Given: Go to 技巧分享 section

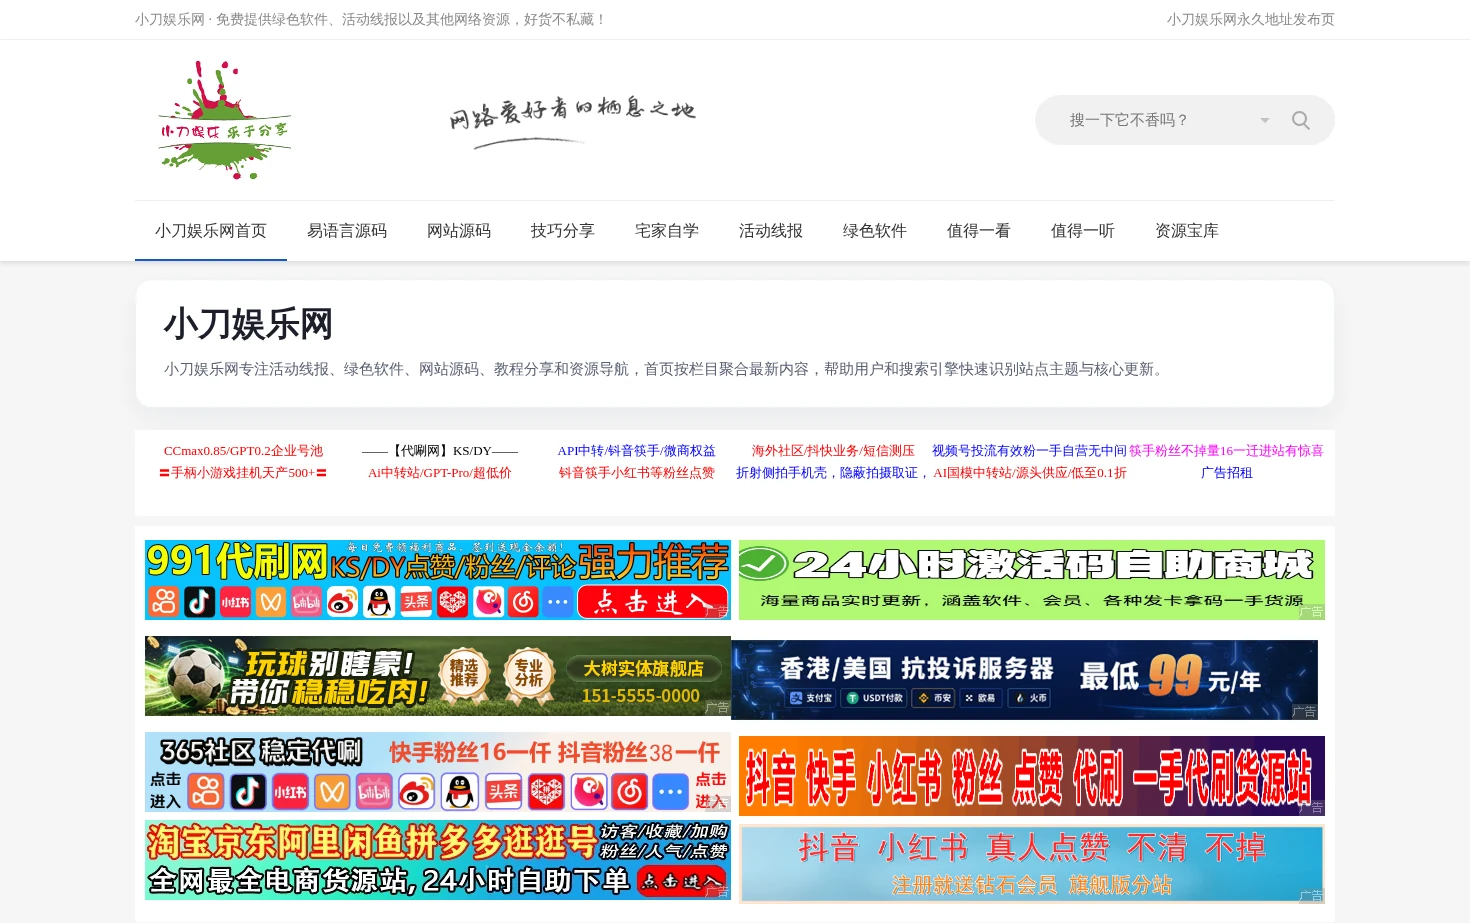Looking at the screenshot, I should 563,231.
